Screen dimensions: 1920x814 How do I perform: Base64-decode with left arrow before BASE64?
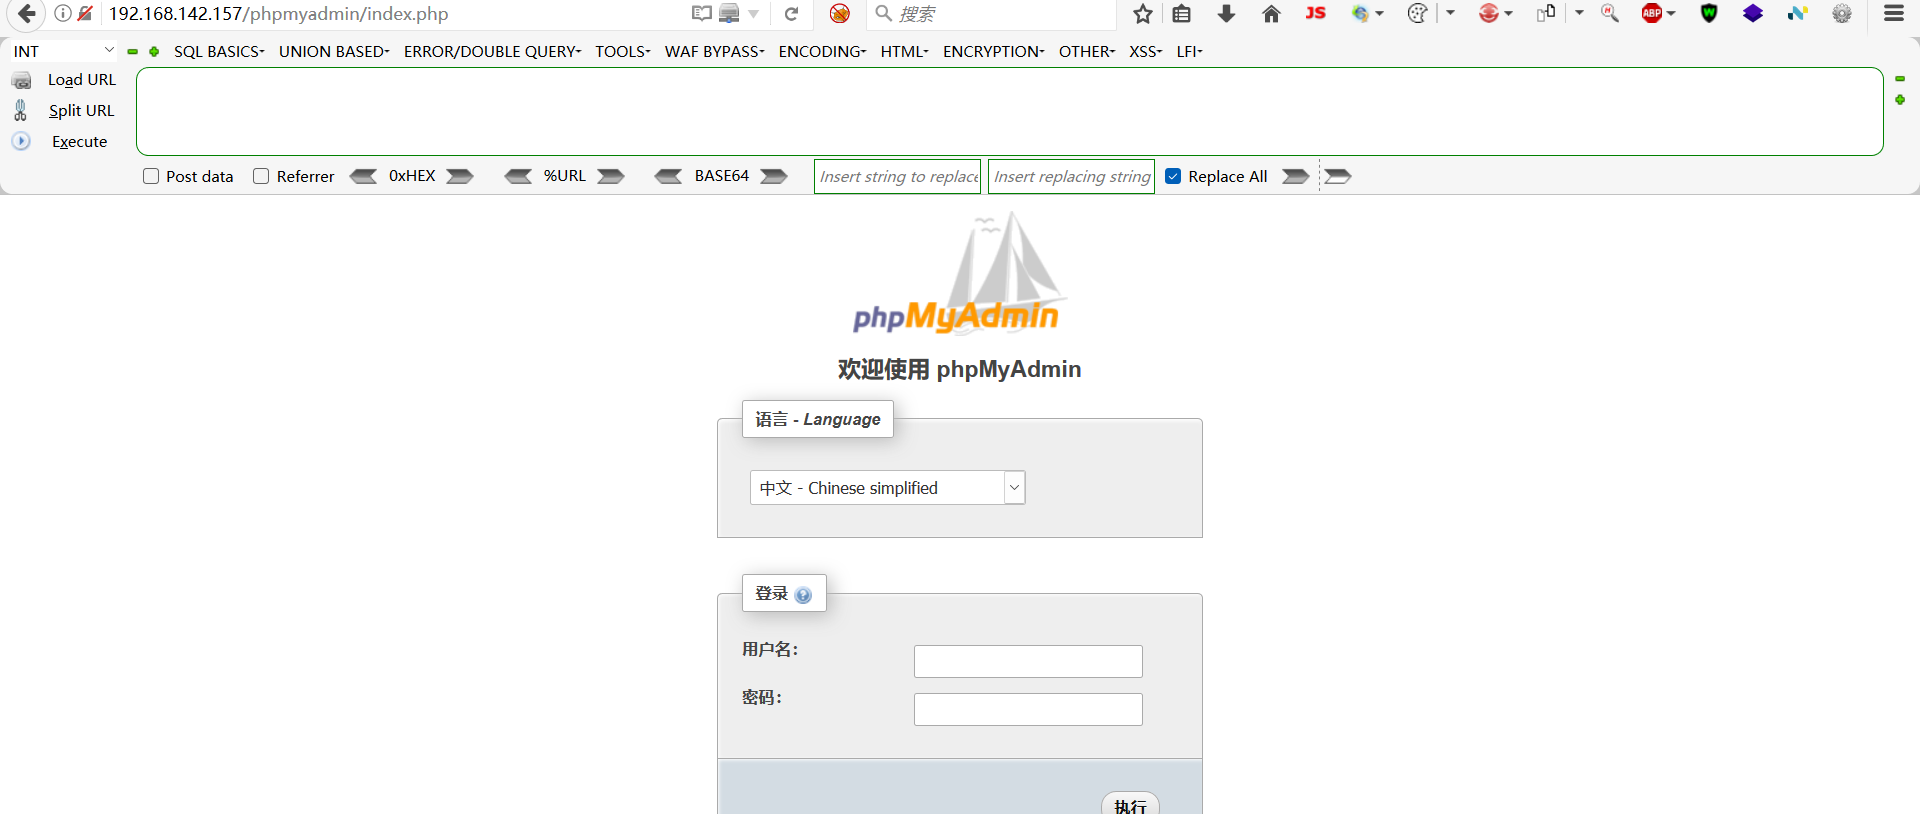pyautogui.click(x=668, y=176)
